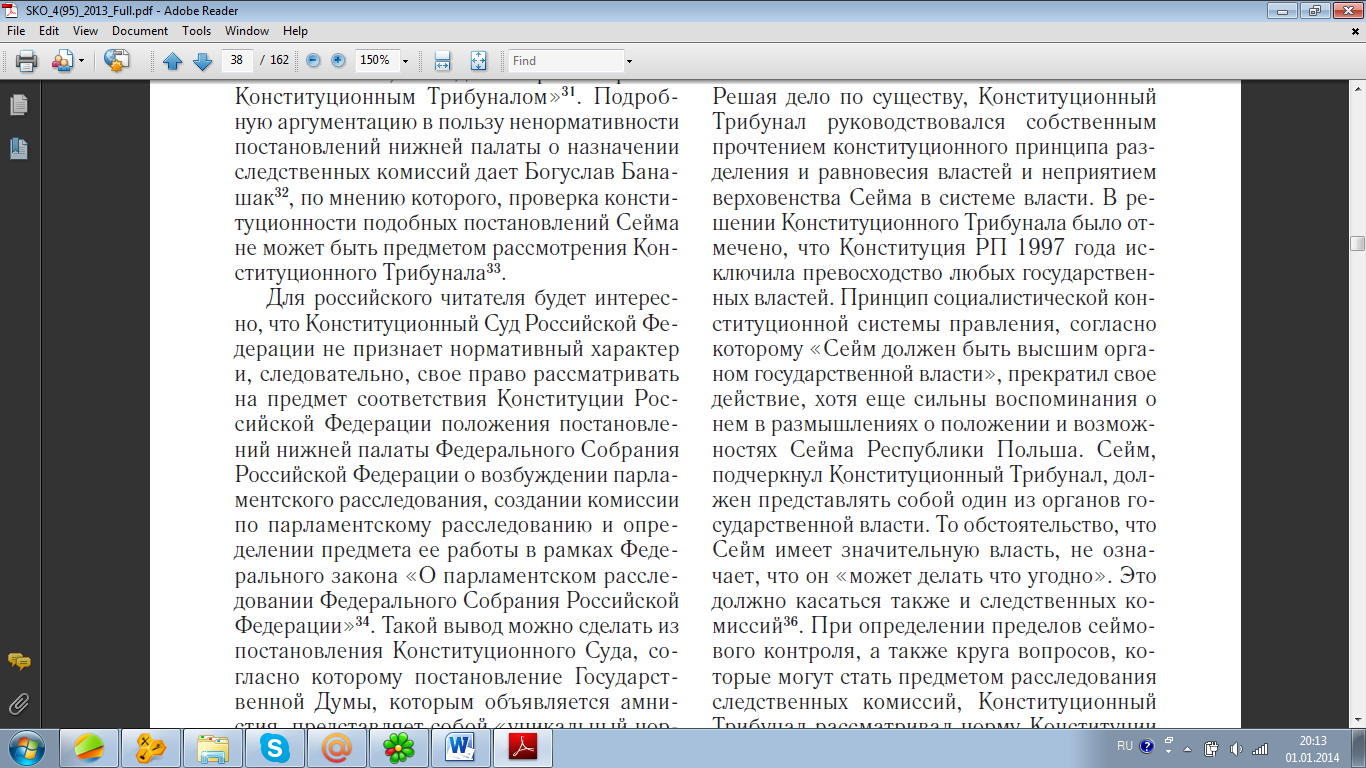Switch to Microsoft Word in taskbar
The image size is (1366, 768).
460,747
